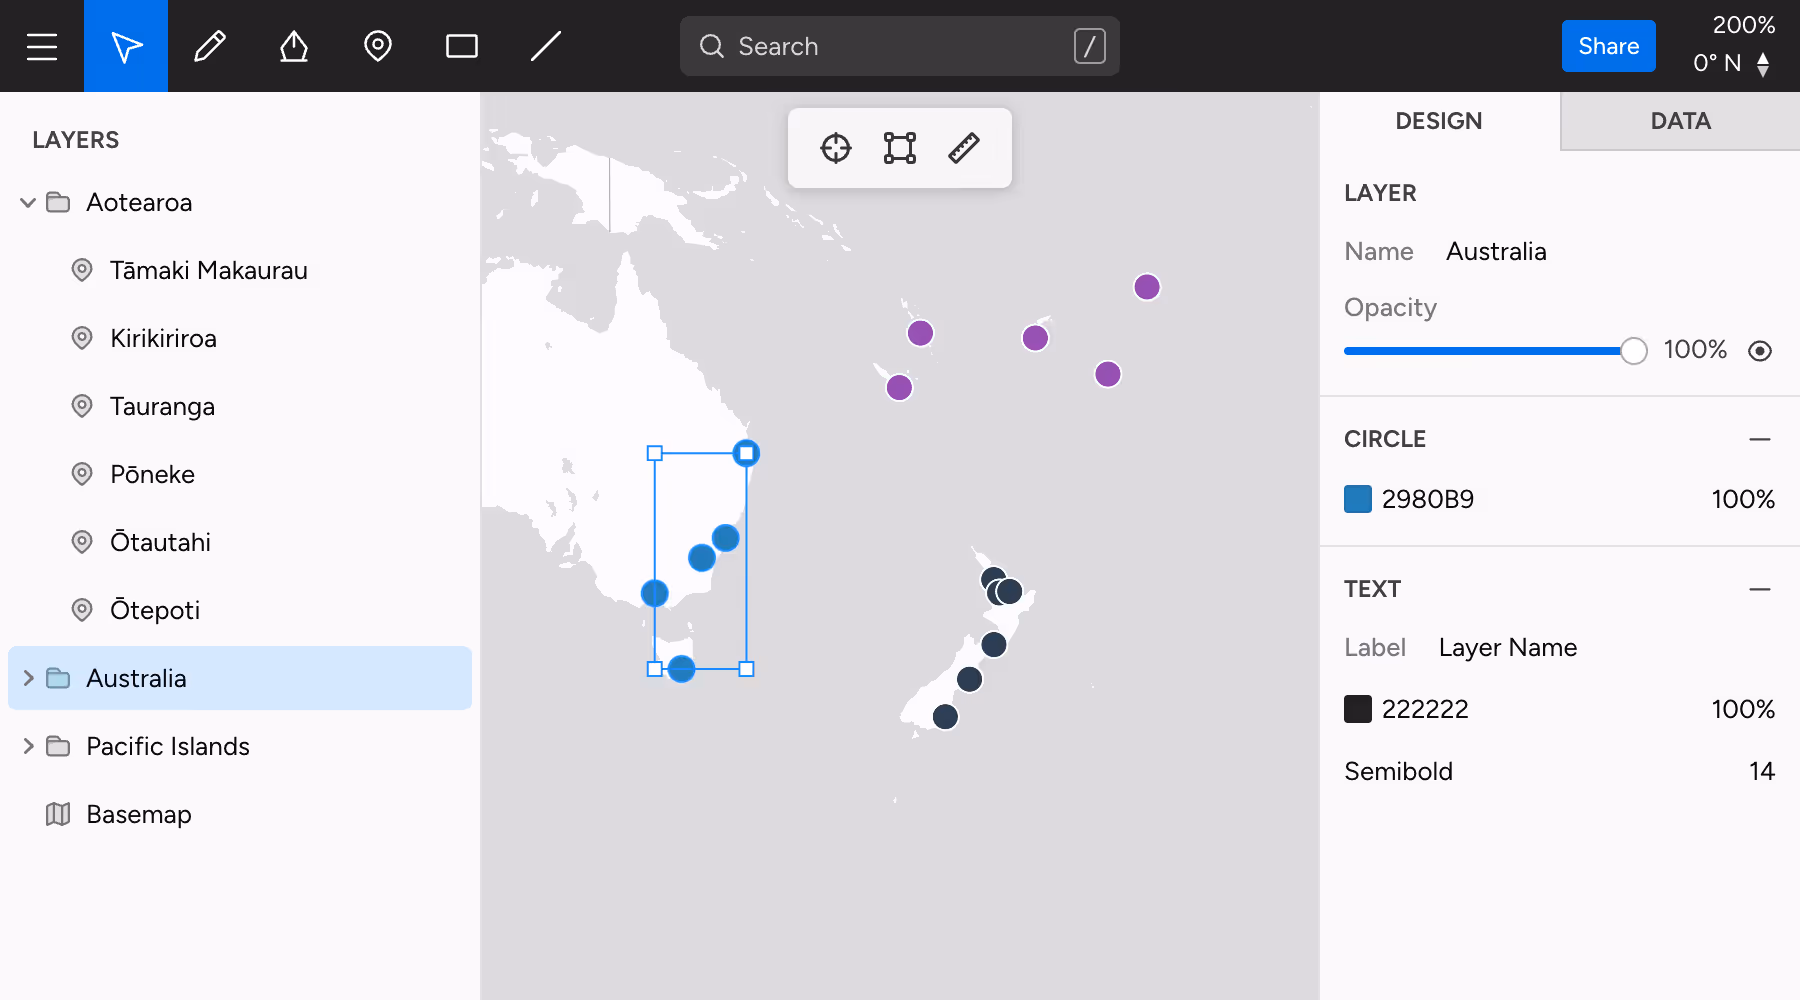Switch to the Data tab
Screen dimensions: 1800x1000
click(1680, 121)
